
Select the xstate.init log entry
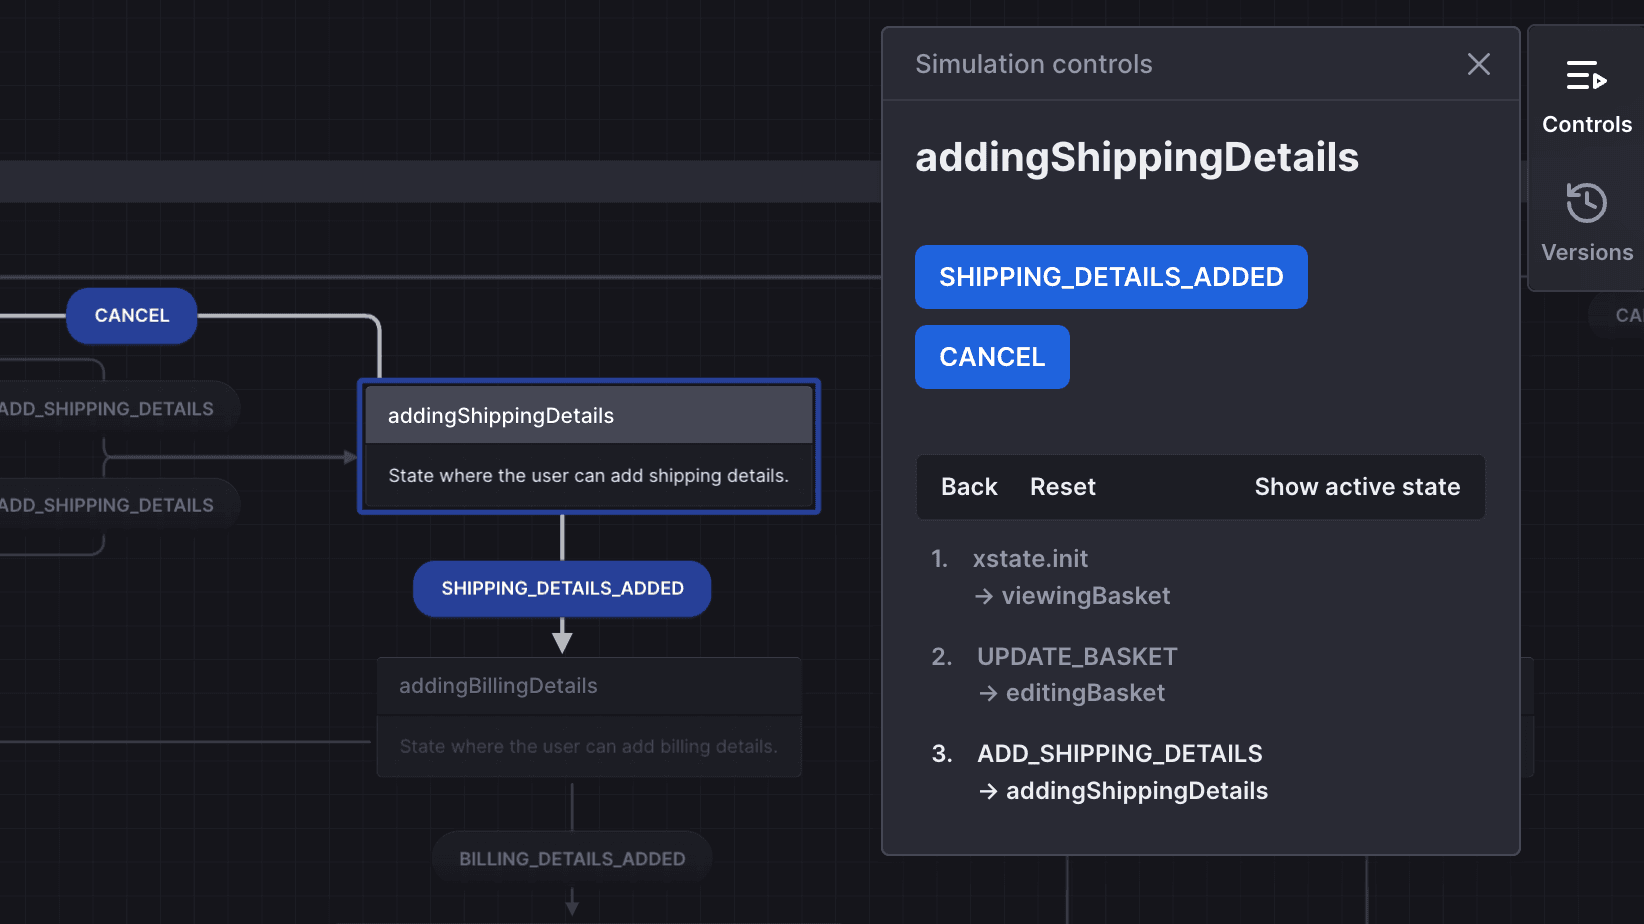click(1030, 558)
